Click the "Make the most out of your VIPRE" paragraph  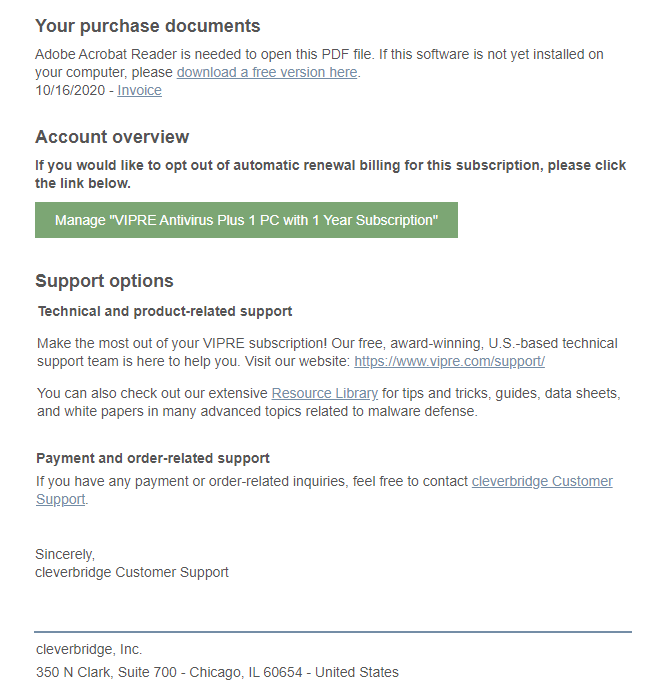[x=327, y=352]
